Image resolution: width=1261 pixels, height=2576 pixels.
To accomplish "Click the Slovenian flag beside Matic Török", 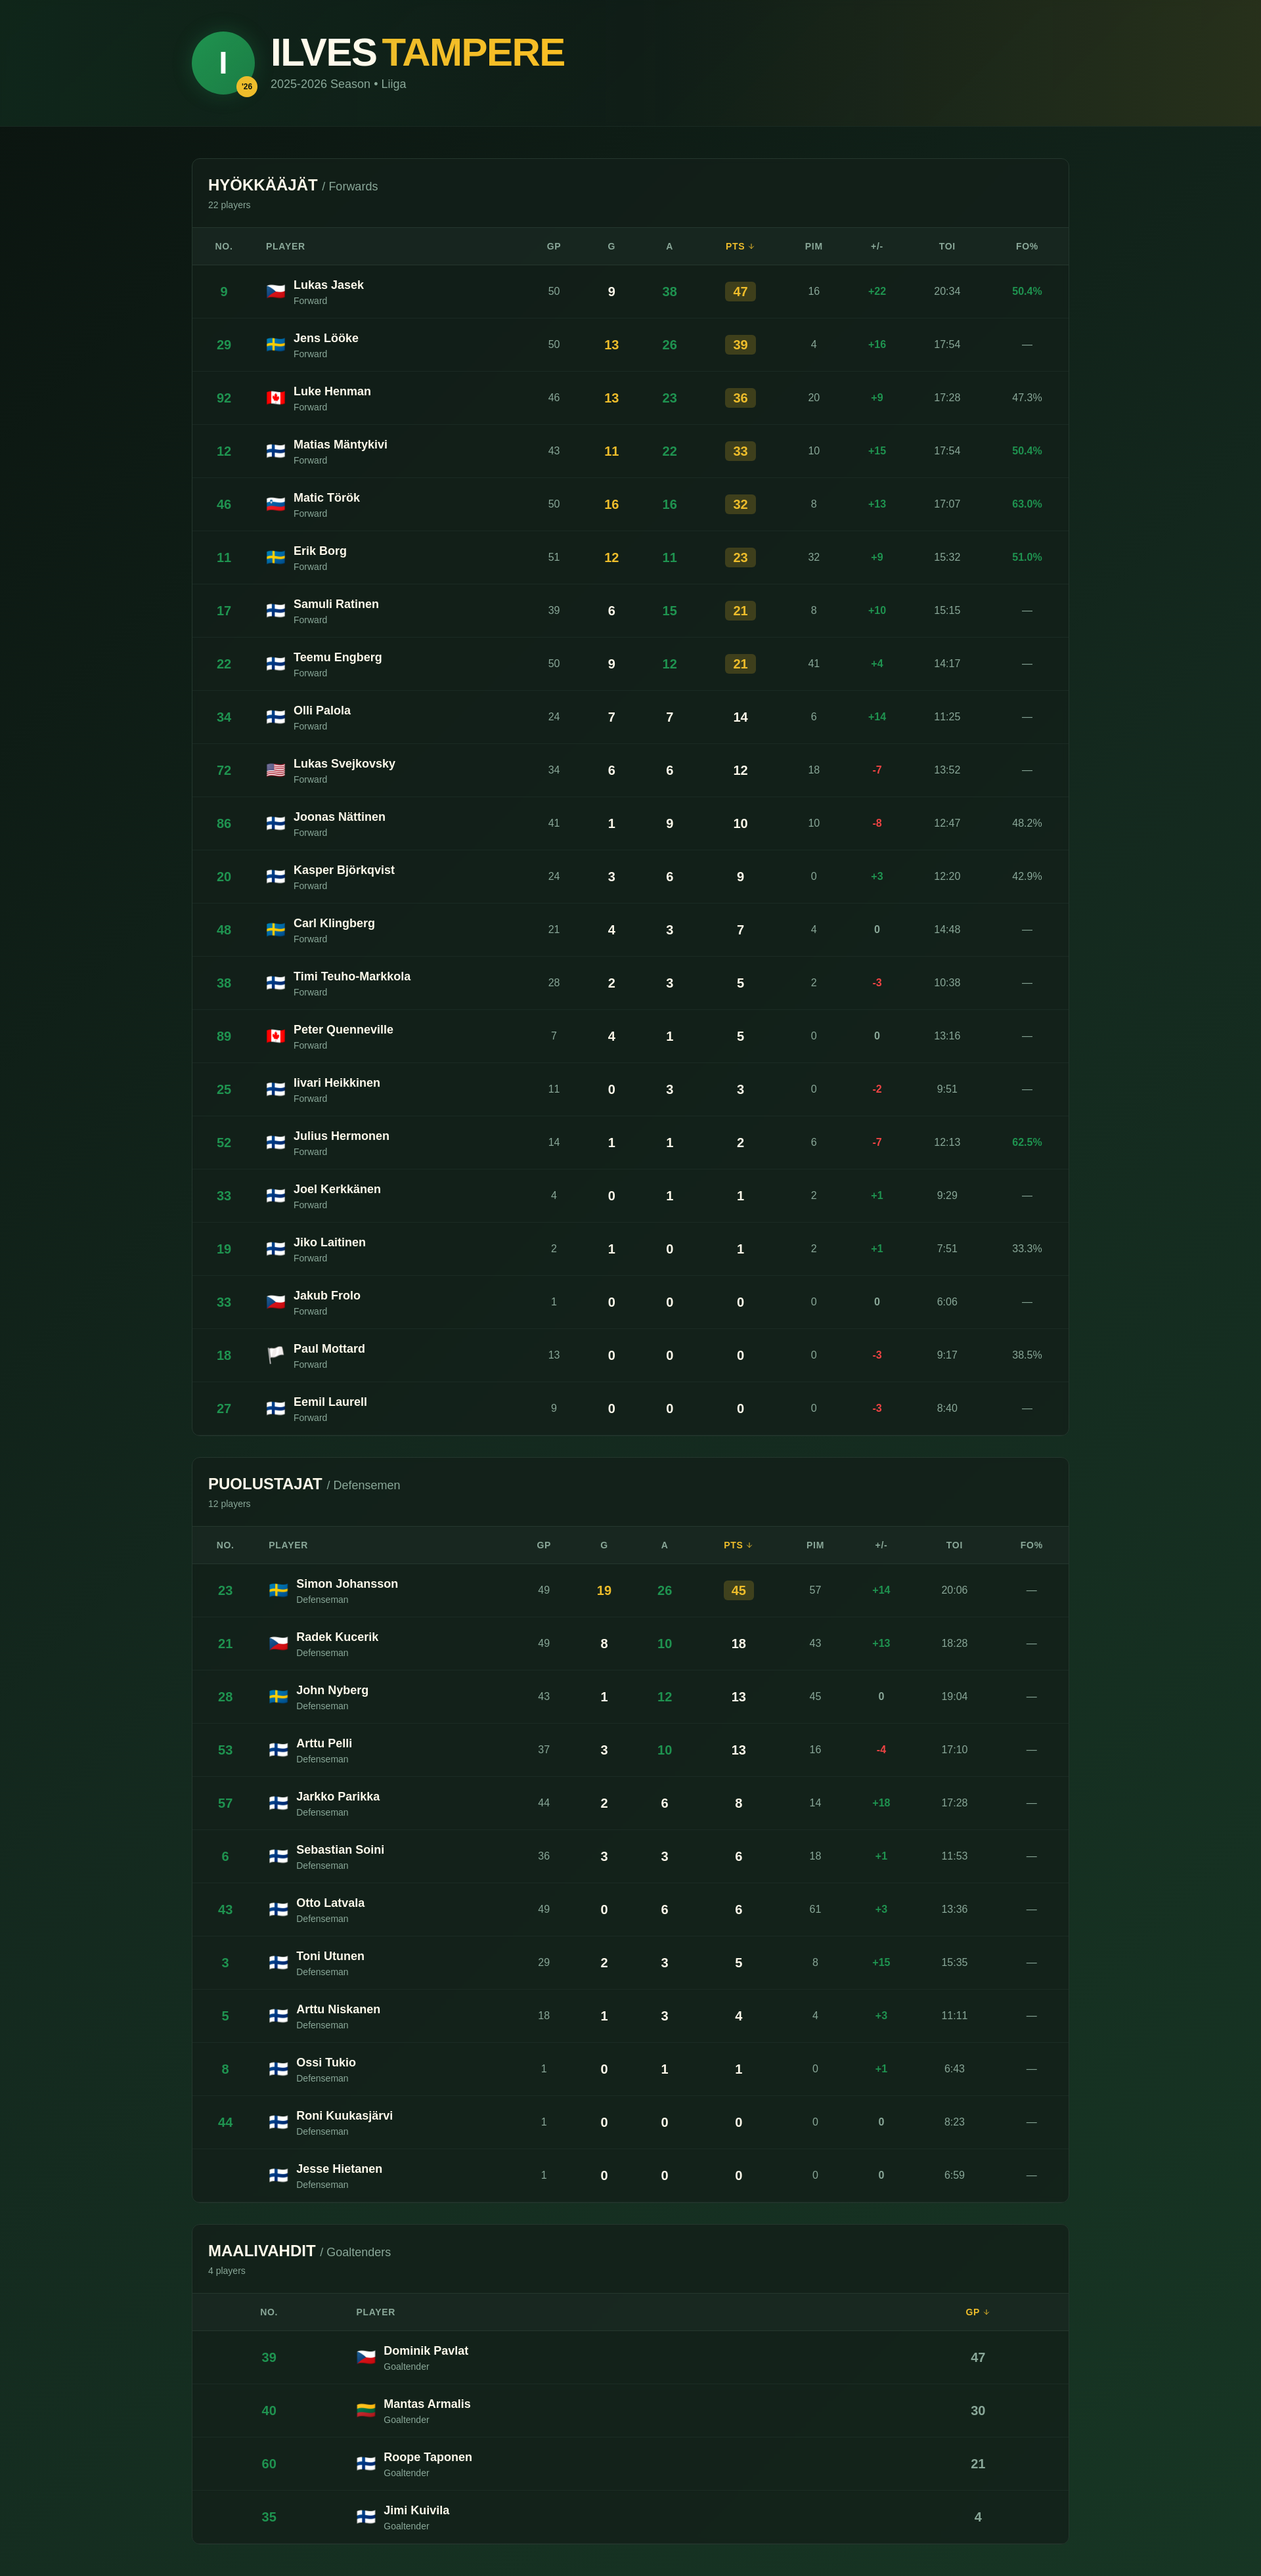I will tap(275, 504).
